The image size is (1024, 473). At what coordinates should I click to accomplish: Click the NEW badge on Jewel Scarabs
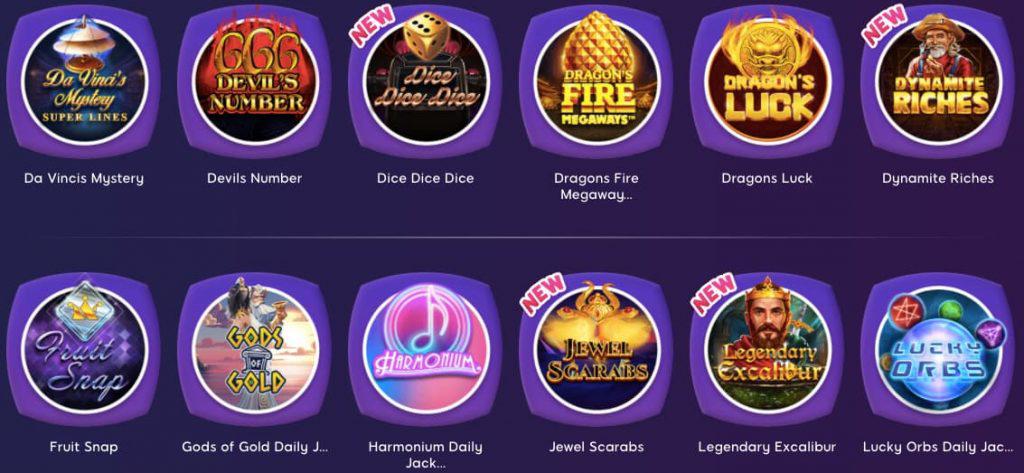click(543, 294)
